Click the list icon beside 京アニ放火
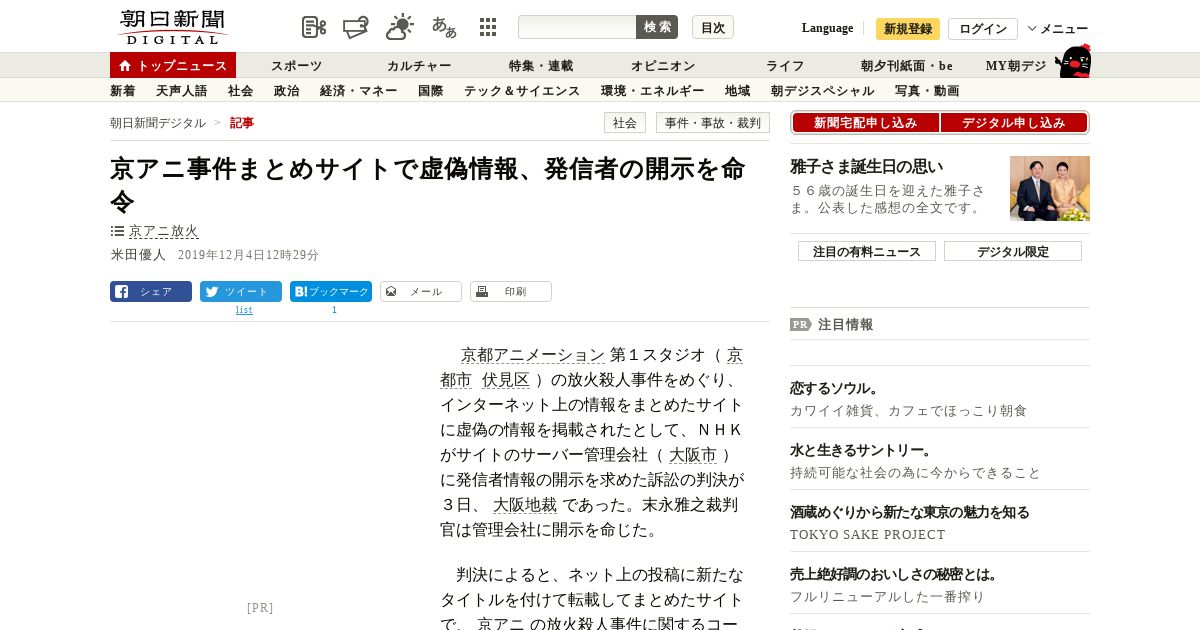 click(117, 231)
